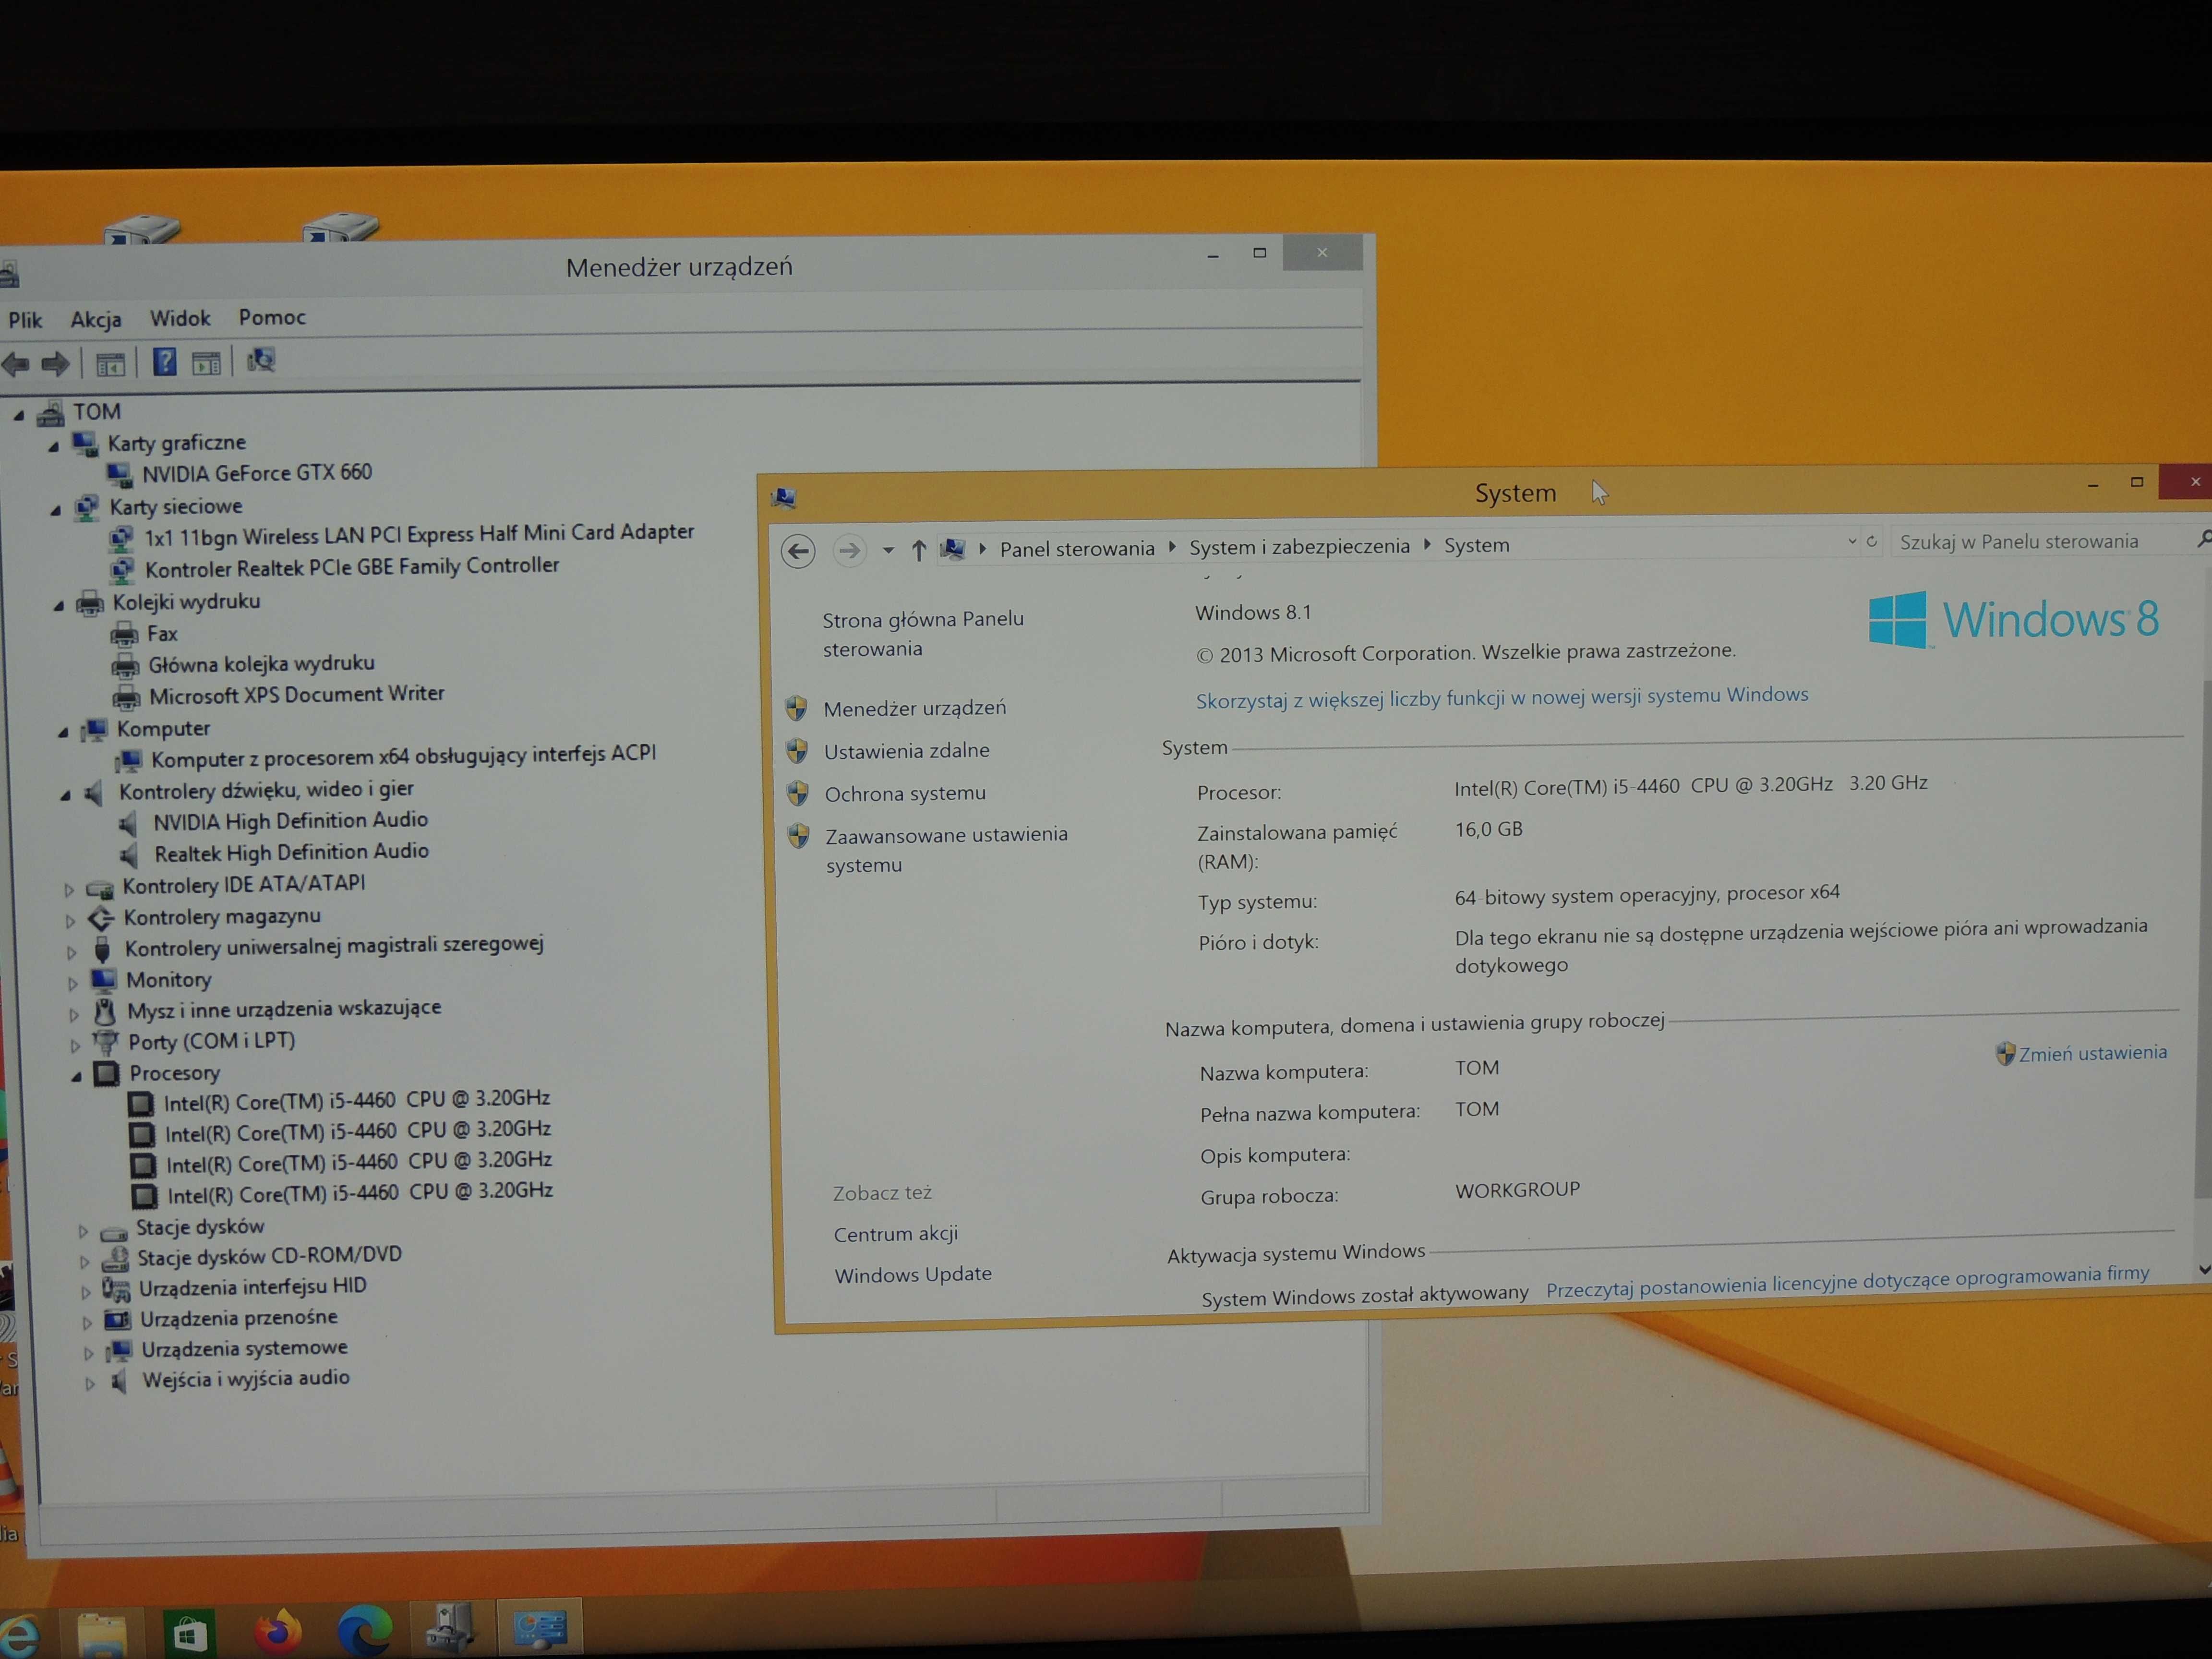This screenshot has width=2212, height=1659.
Task: Open Windows Update link
Action: (x=913, y=1275)
